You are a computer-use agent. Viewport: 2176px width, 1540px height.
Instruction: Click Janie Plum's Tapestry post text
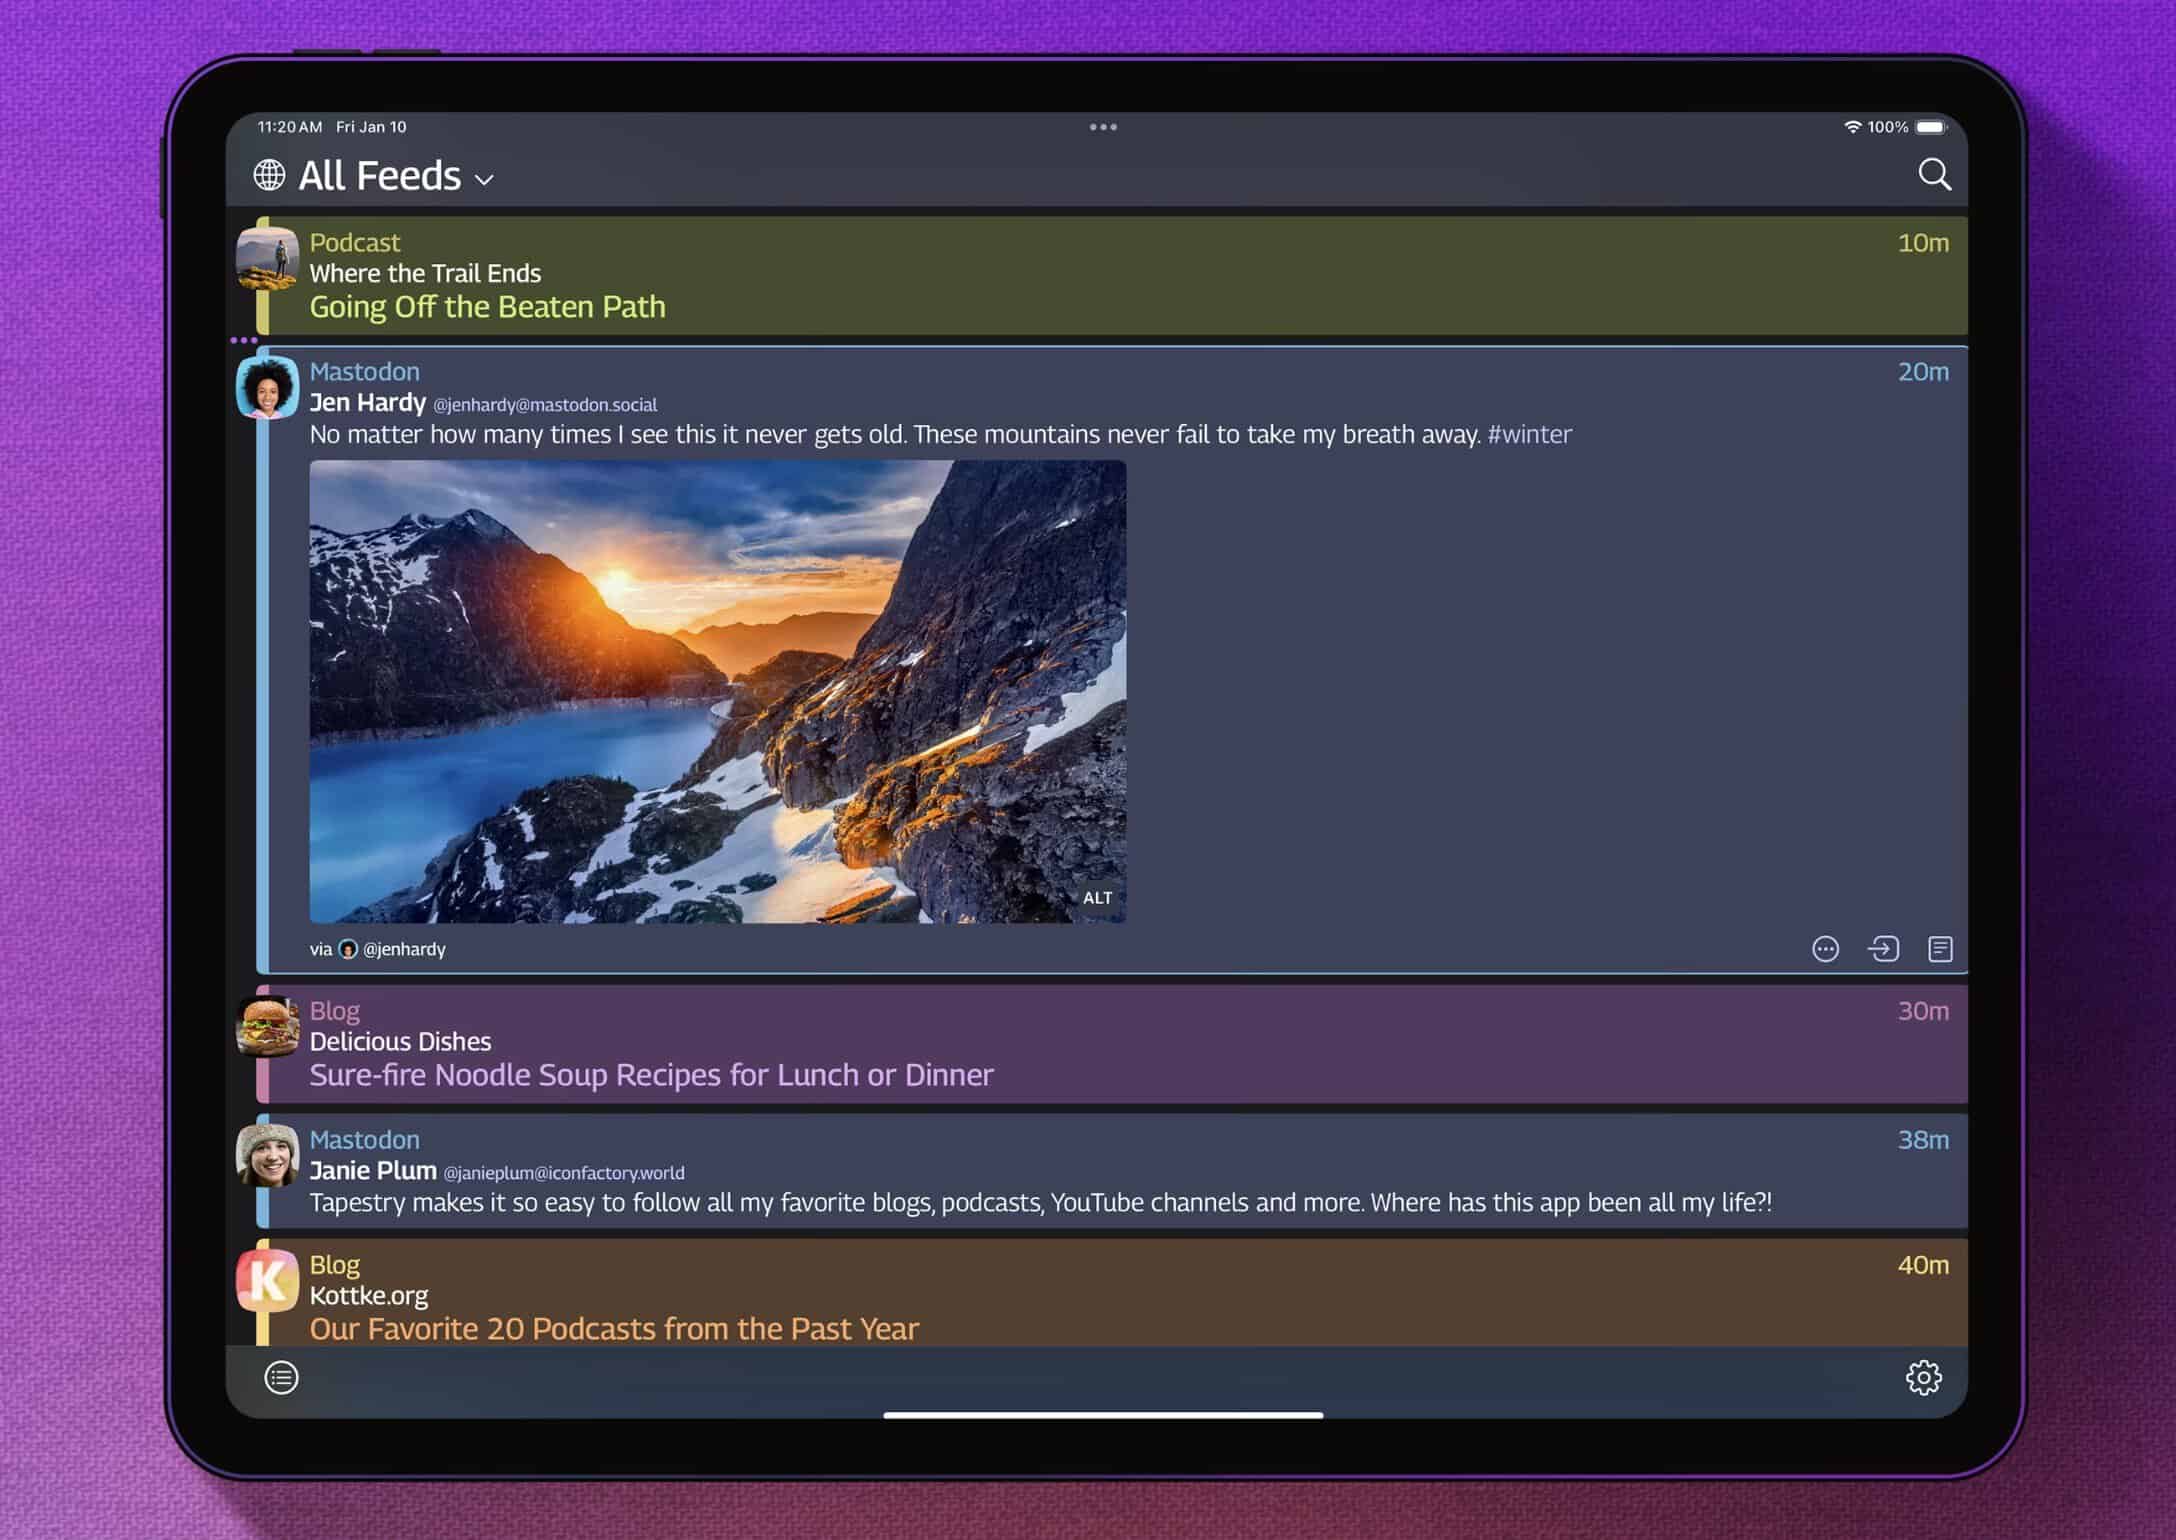[x=1041, y=1203]
